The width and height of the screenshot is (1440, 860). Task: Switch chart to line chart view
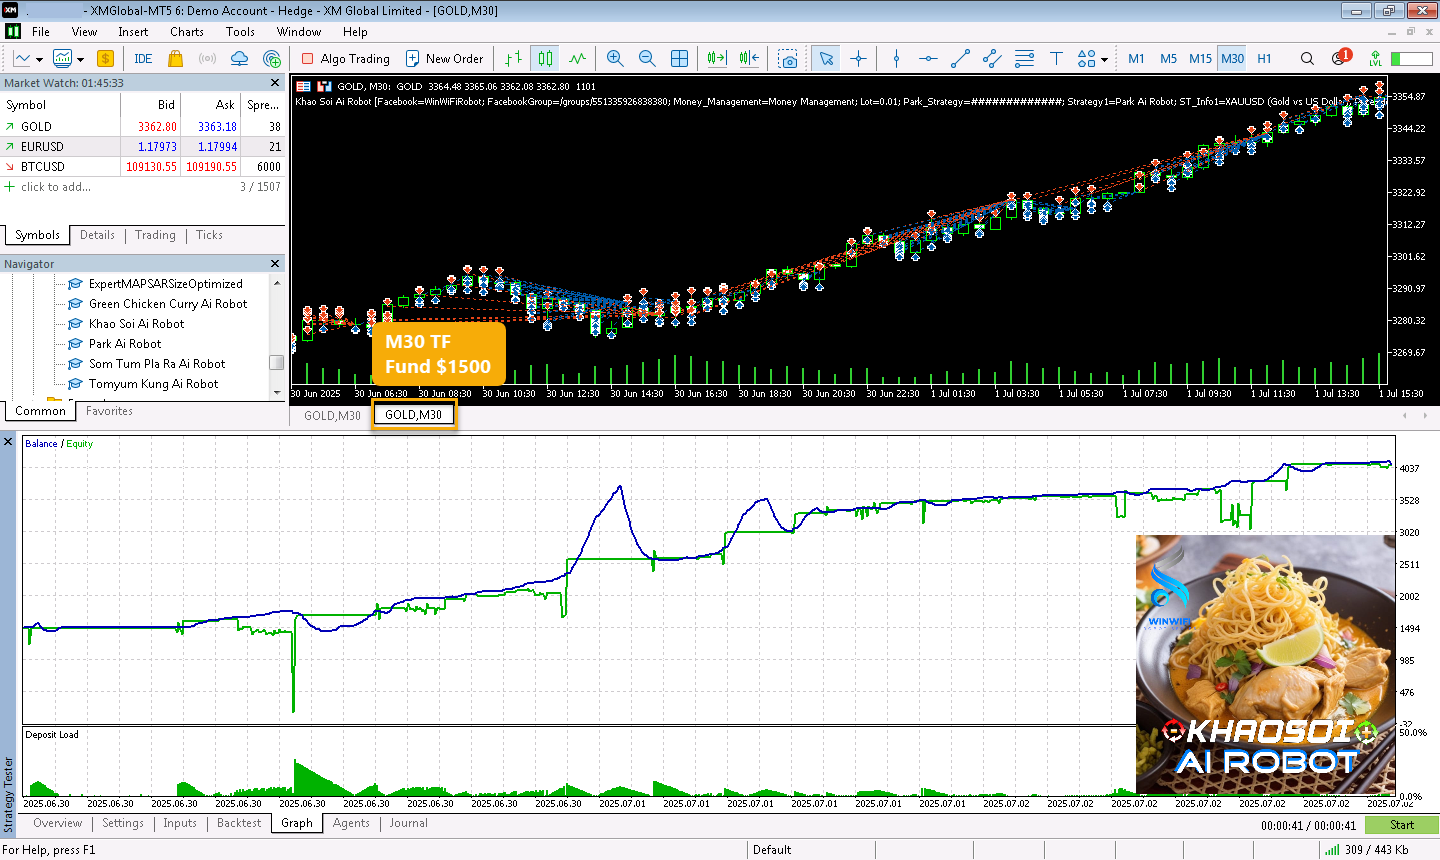pos(577,58)
